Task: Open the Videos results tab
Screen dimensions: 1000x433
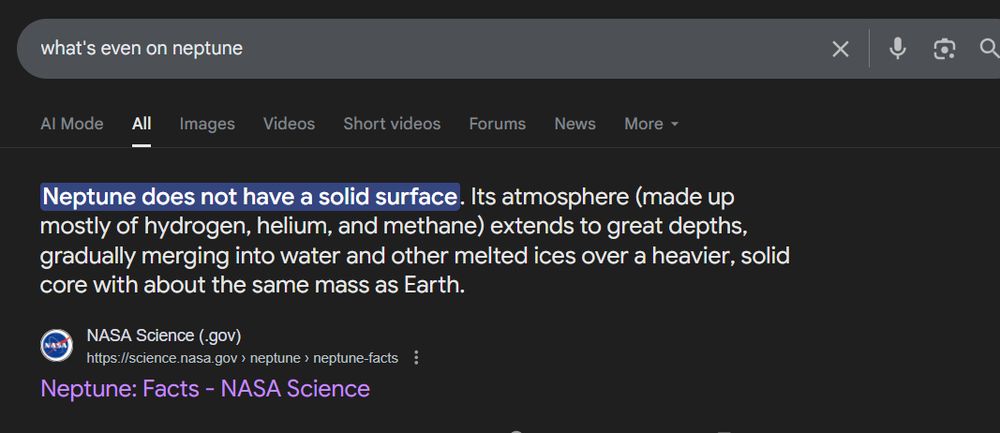Action: tap(289, 124)
